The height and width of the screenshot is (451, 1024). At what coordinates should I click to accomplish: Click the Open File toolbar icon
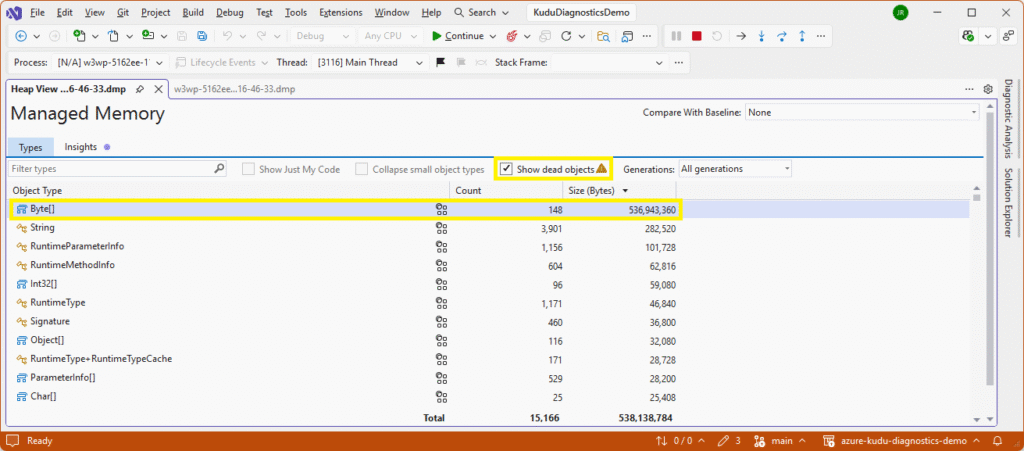114,37
